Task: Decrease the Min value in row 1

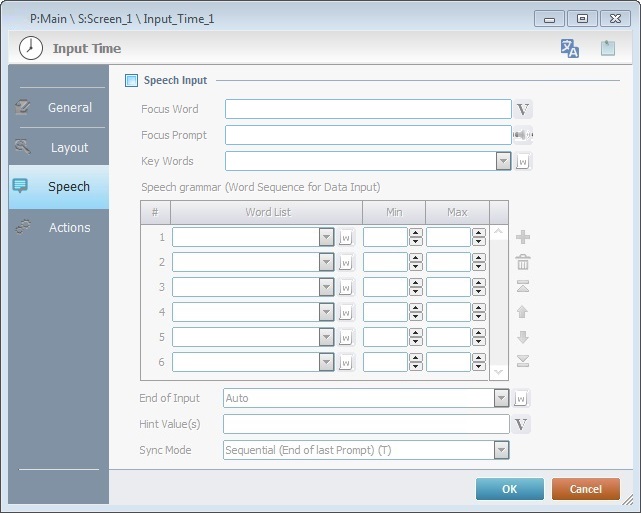Action: coord(416,242)
